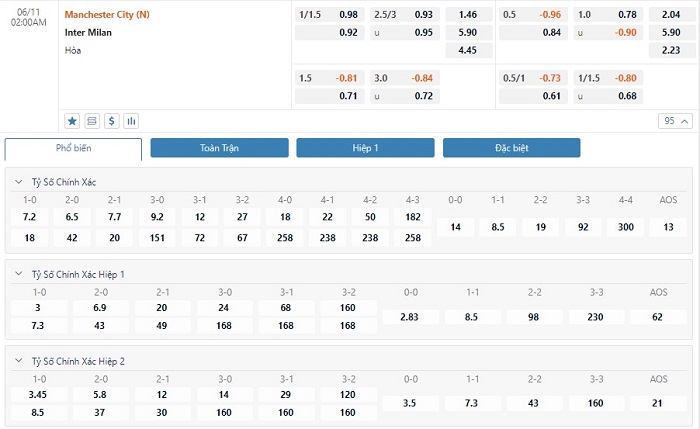Switch to the Toàn Trận tab
Viewport: 700px width, 429px height.
219,148
